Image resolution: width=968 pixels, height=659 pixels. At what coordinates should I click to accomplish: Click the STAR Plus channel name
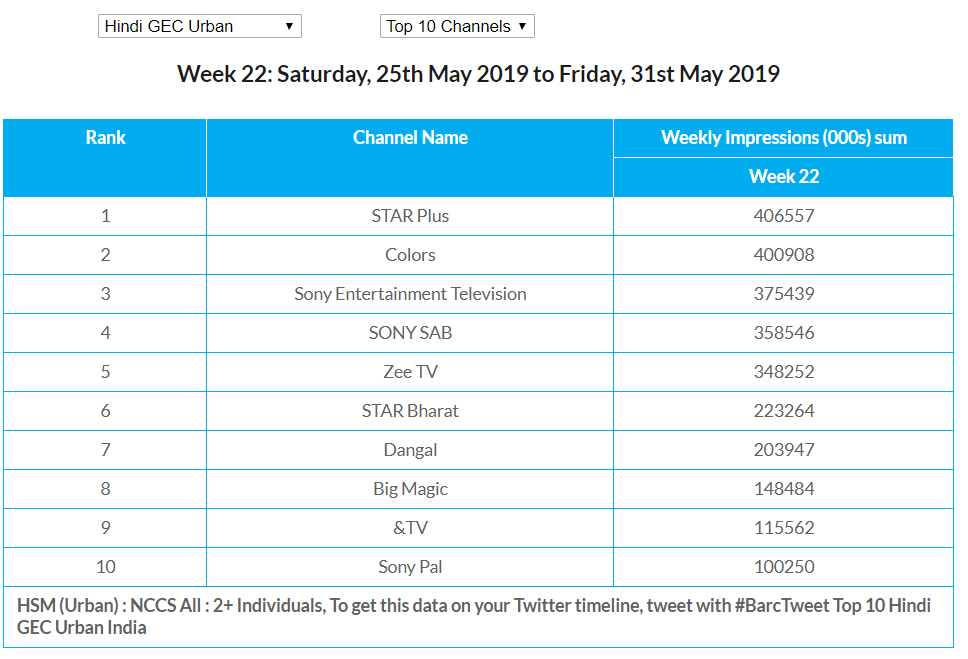pos(410,216)
